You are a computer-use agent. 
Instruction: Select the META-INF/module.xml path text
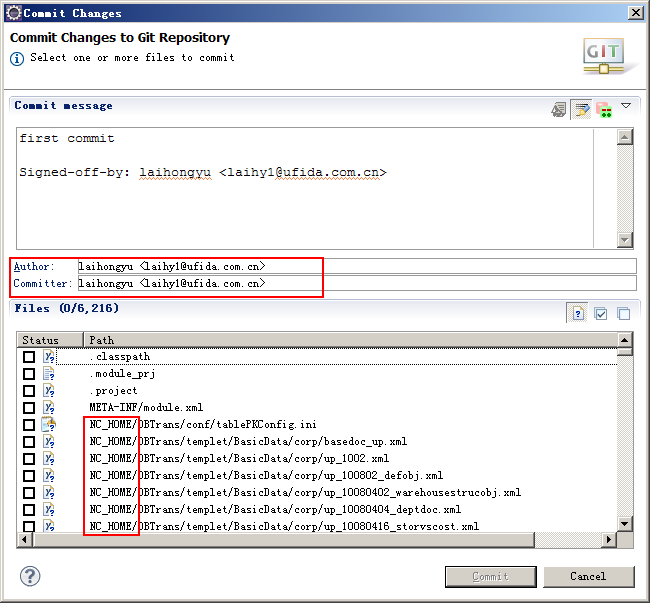tap(146, 407)
